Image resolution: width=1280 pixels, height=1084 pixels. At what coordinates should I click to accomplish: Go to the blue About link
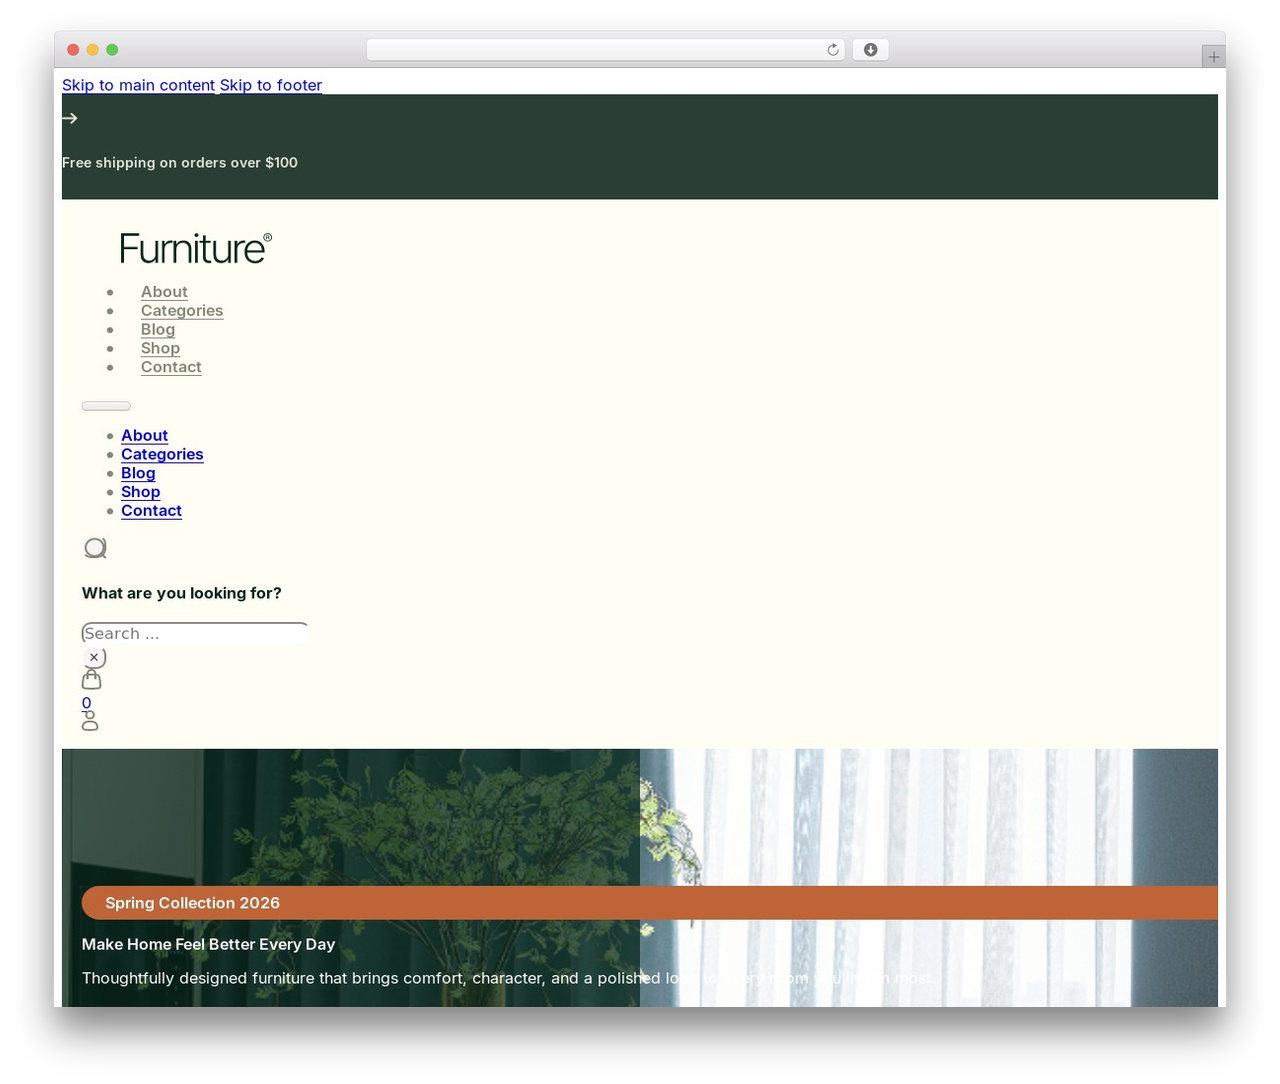point(144,436)
